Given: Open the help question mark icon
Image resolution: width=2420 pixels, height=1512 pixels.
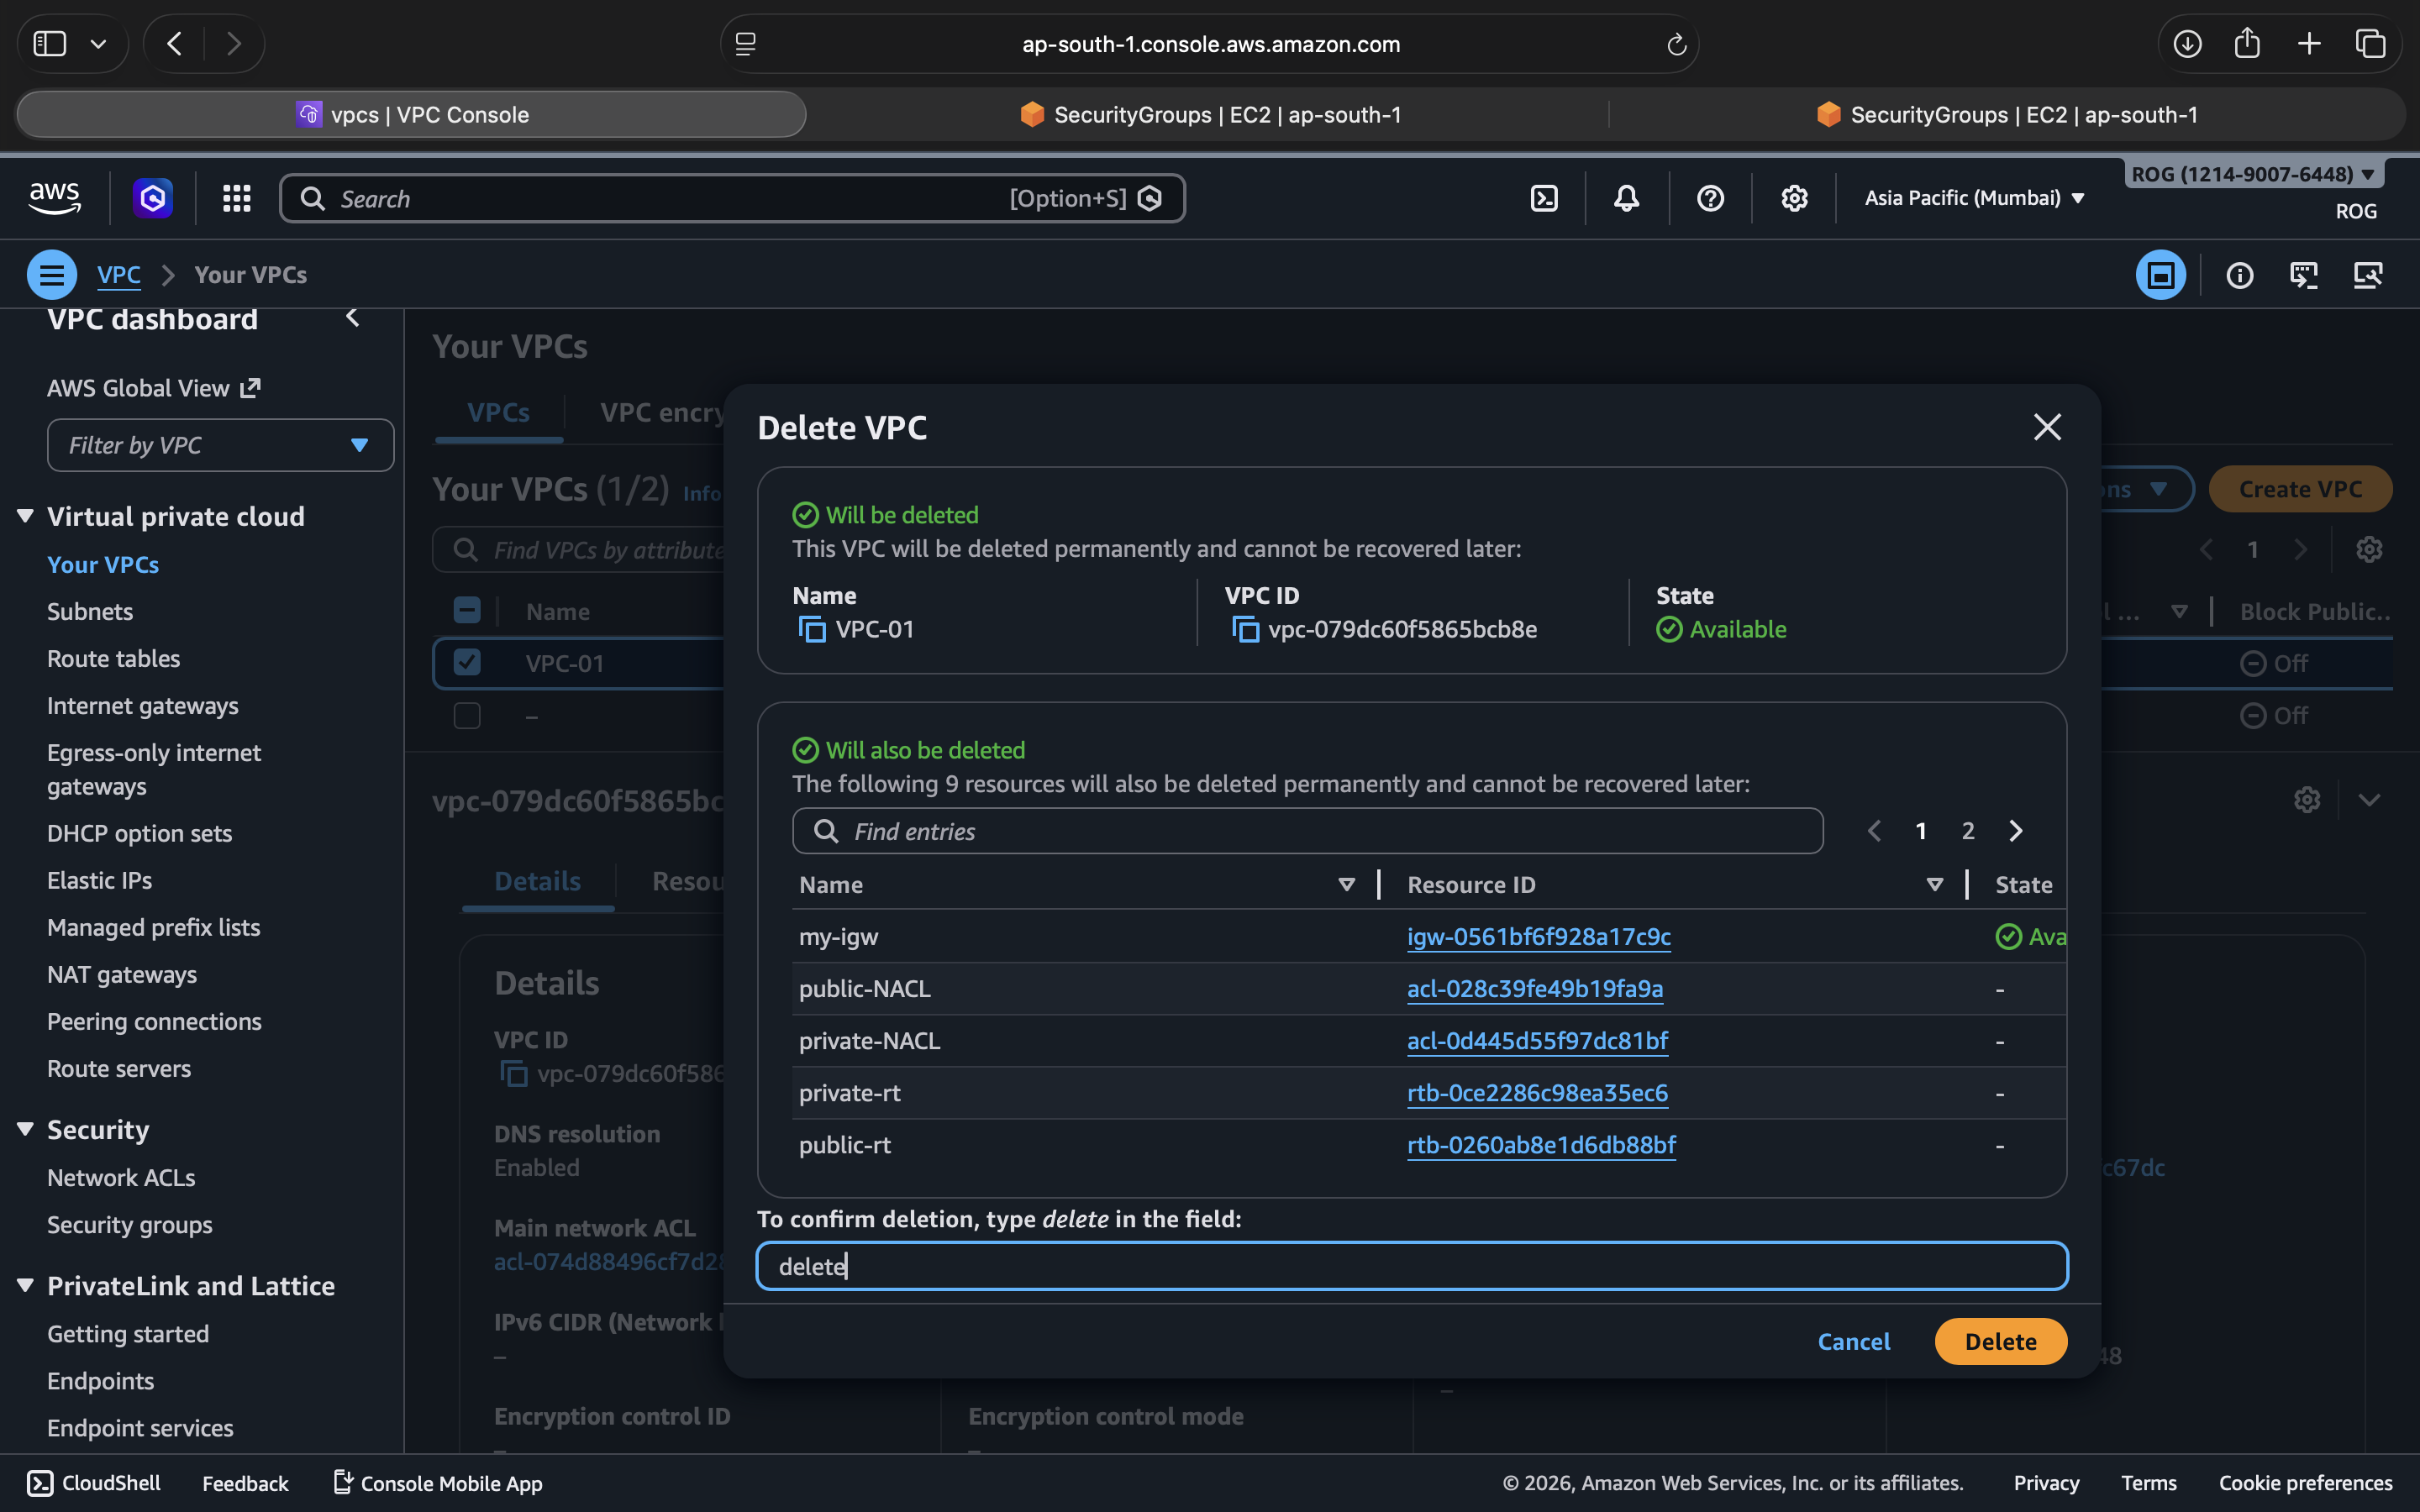Looking at the screenshot, I should click(1710, 198).
